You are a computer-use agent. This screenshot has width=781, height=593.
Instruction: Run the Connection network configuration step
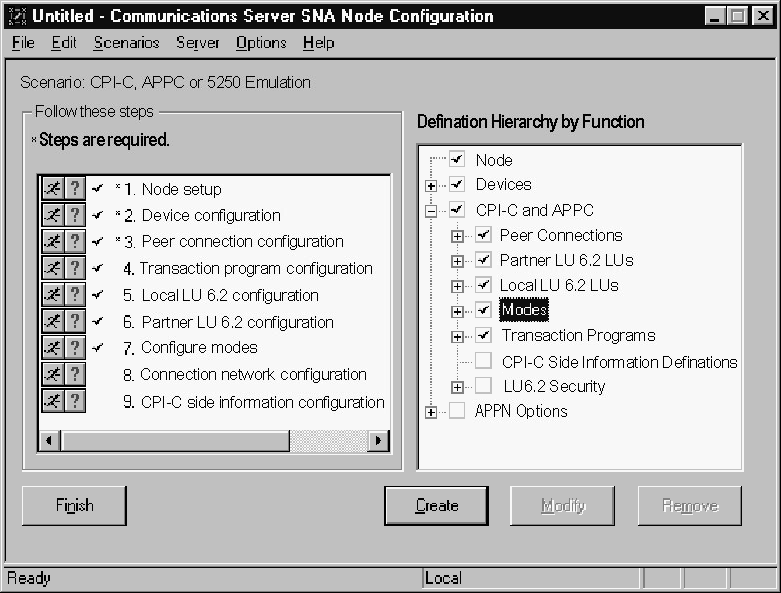(53, 375)
